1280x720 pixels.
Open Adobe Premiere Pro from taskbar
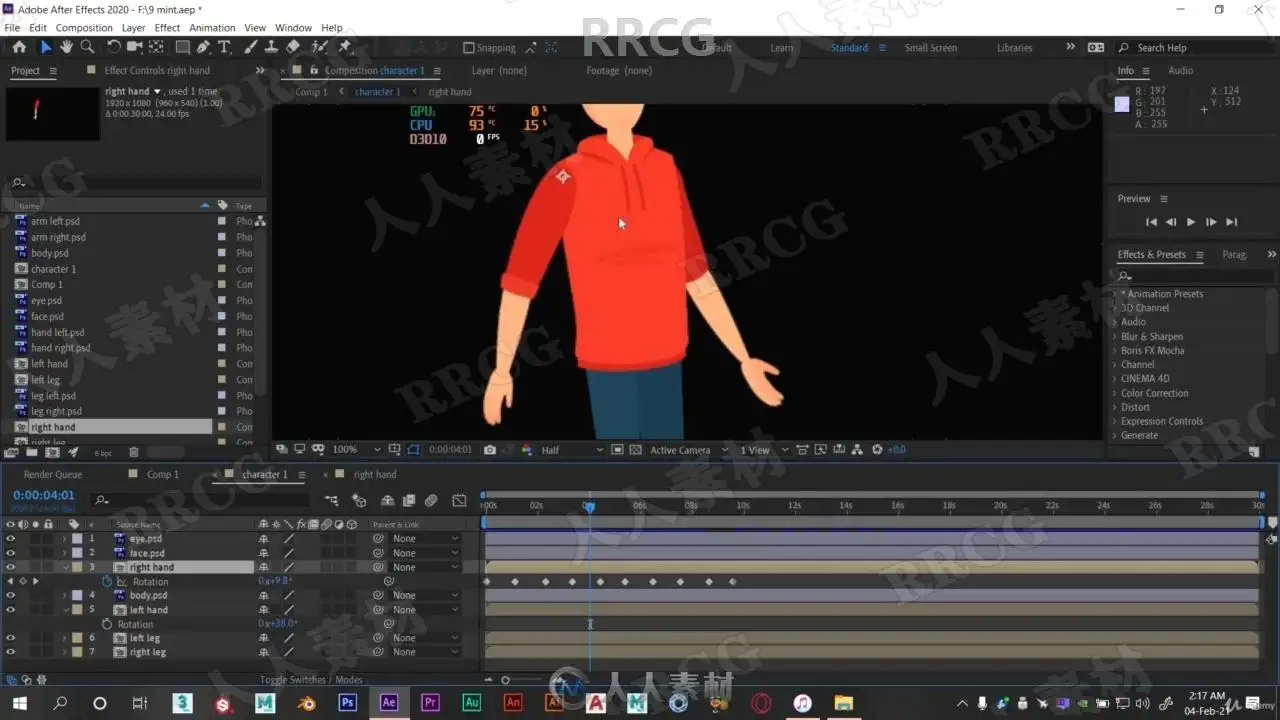pyautogui.click(x=430, y=703)
